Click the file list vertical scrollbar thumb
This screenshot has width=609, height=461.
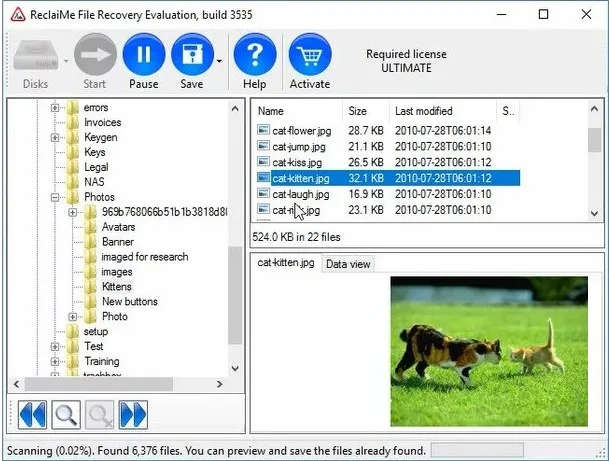[x=594, y=140]
